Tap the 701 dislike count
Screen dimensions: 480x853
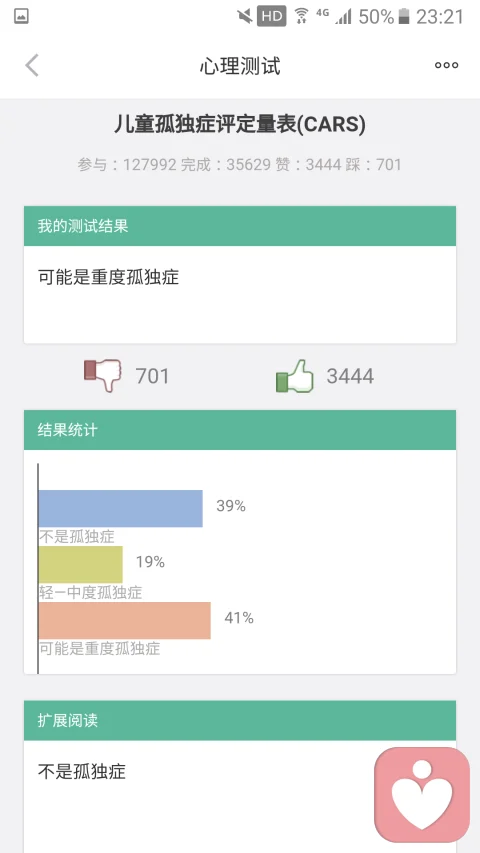click(152, 376)
